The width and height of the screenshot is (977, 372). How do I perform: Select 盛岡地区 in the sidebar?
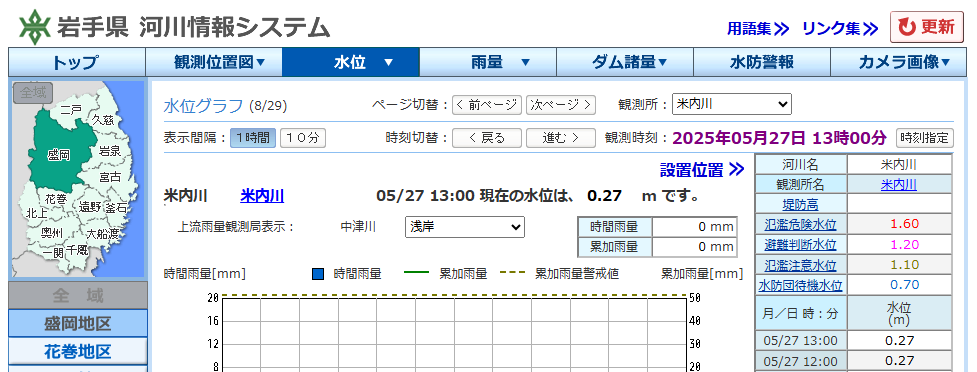(x=78, y=323)
